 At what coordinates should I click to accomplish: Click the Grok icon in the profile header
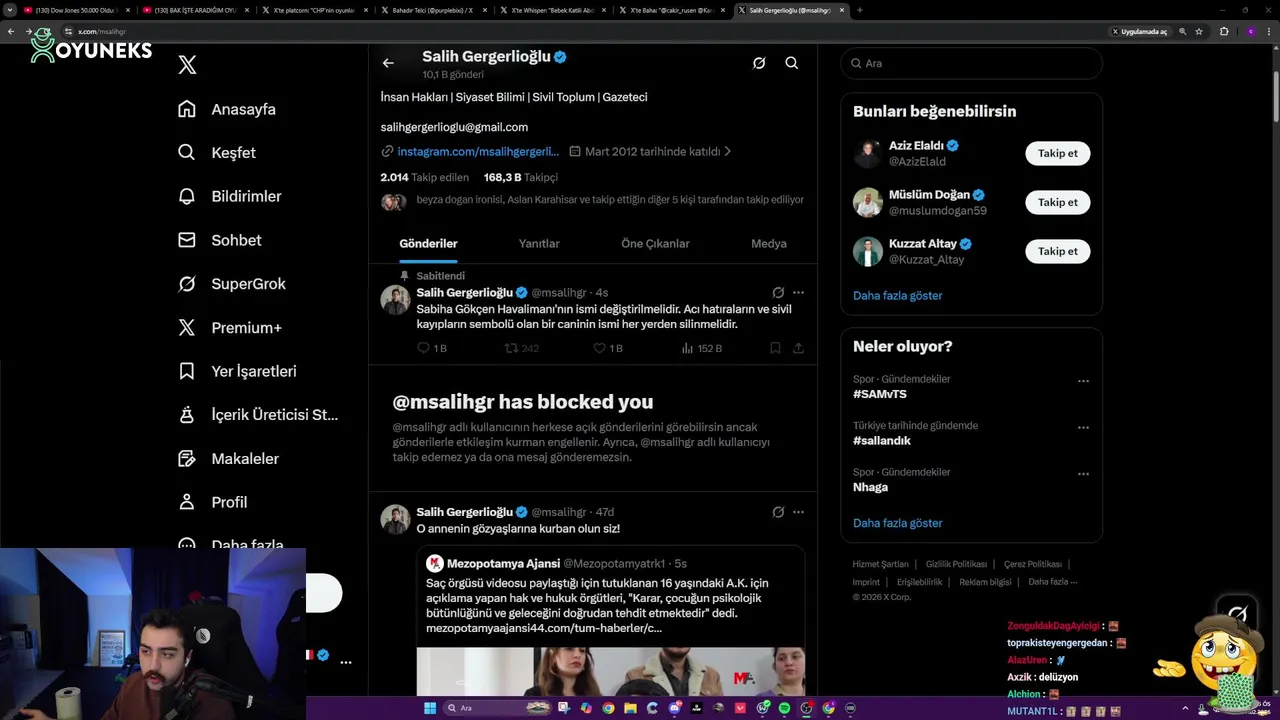(x=759, y=63)
